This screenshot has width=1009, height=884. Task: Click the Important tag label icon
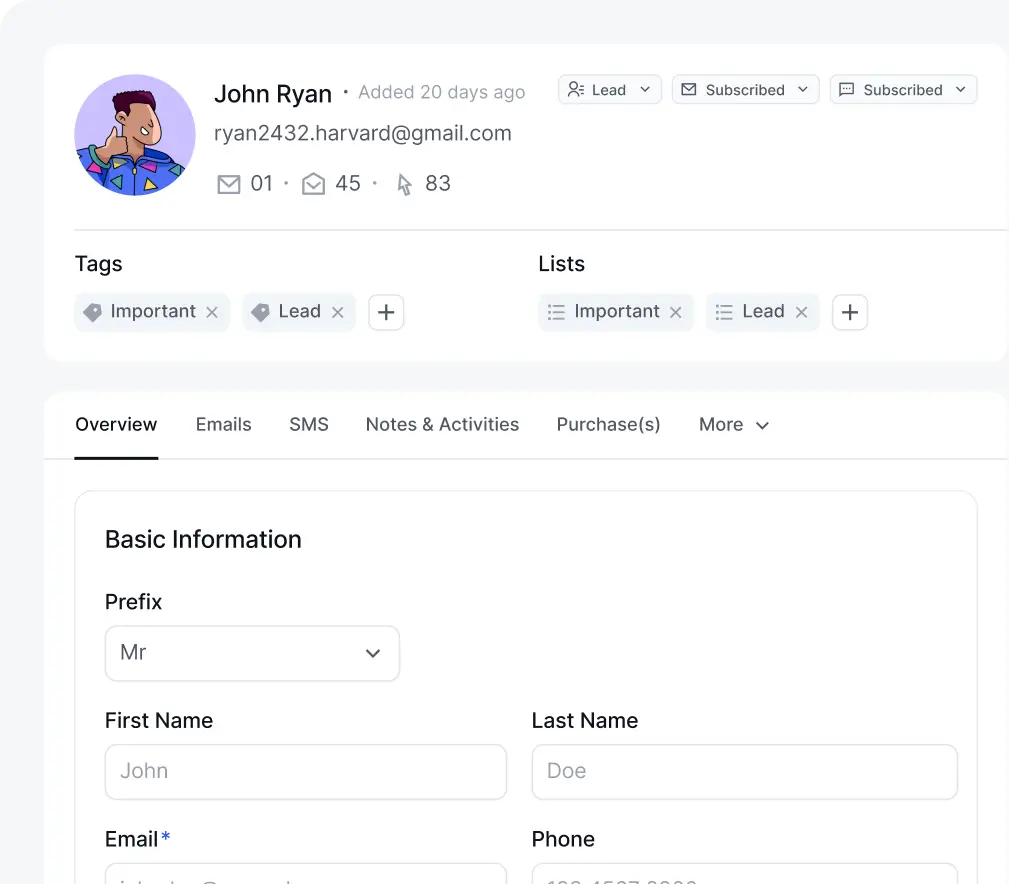click(93, 312)
